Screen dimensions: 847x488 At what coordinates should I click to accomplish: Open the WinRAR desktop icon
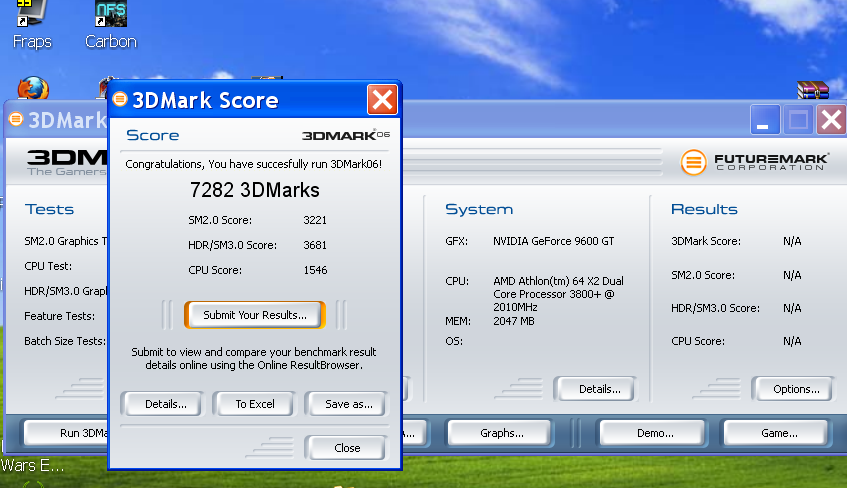(812, 90)
